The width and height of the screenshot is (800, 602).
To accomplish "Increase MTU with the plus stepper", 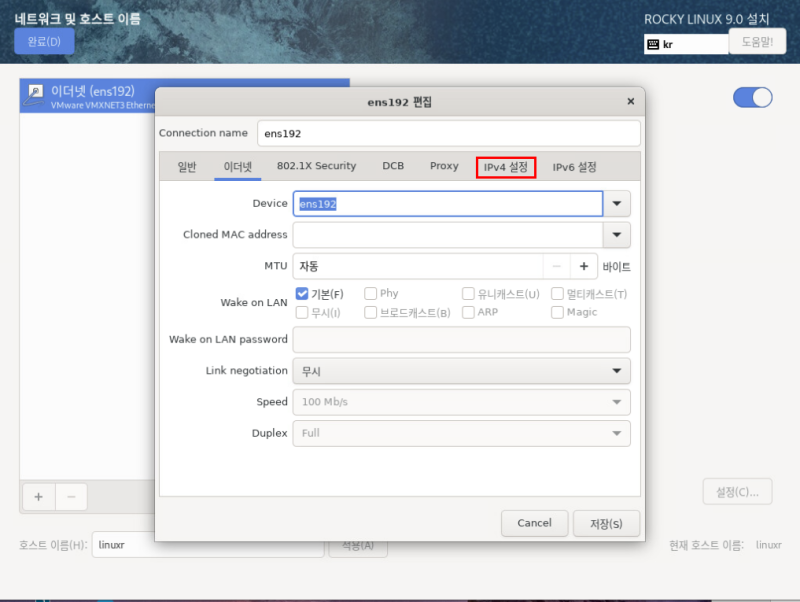I will pos(584,266).
